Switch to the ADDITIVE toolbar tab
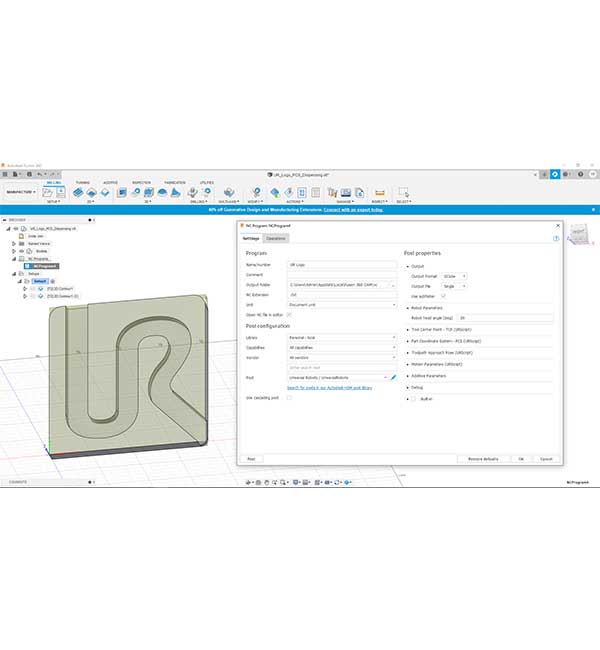 [110, 182]
